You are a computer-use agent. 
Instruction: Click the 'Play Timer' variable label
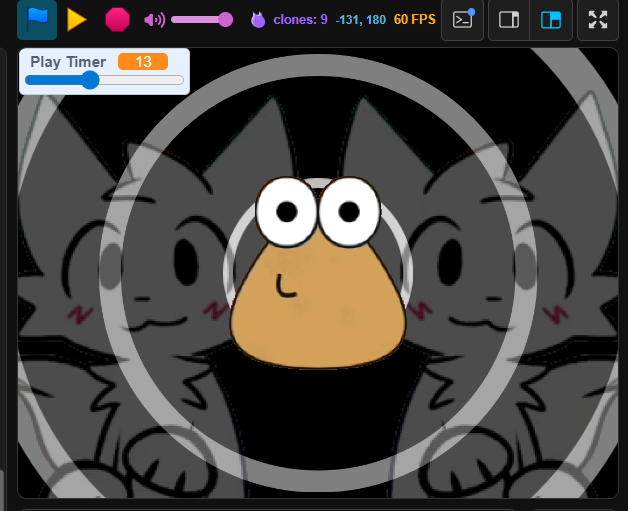point(68,62)
